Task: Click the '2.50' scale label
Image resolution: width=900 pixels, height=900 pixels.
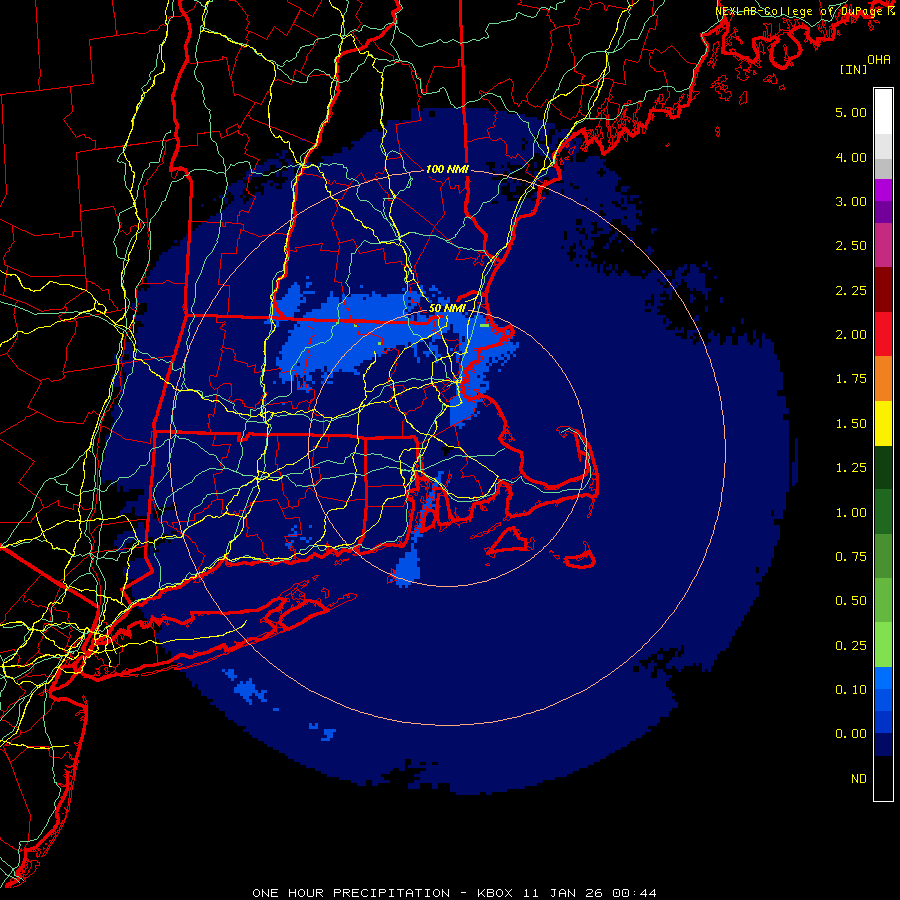Action: click(851, 246)
